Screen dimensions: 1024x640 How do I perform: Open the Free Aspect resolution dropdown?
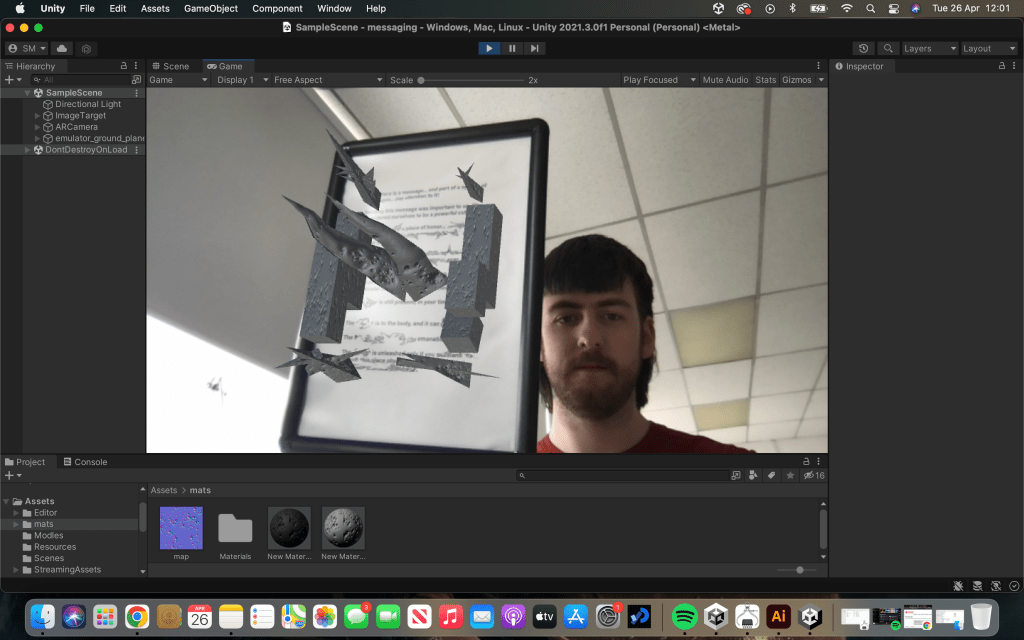[327, 80]
